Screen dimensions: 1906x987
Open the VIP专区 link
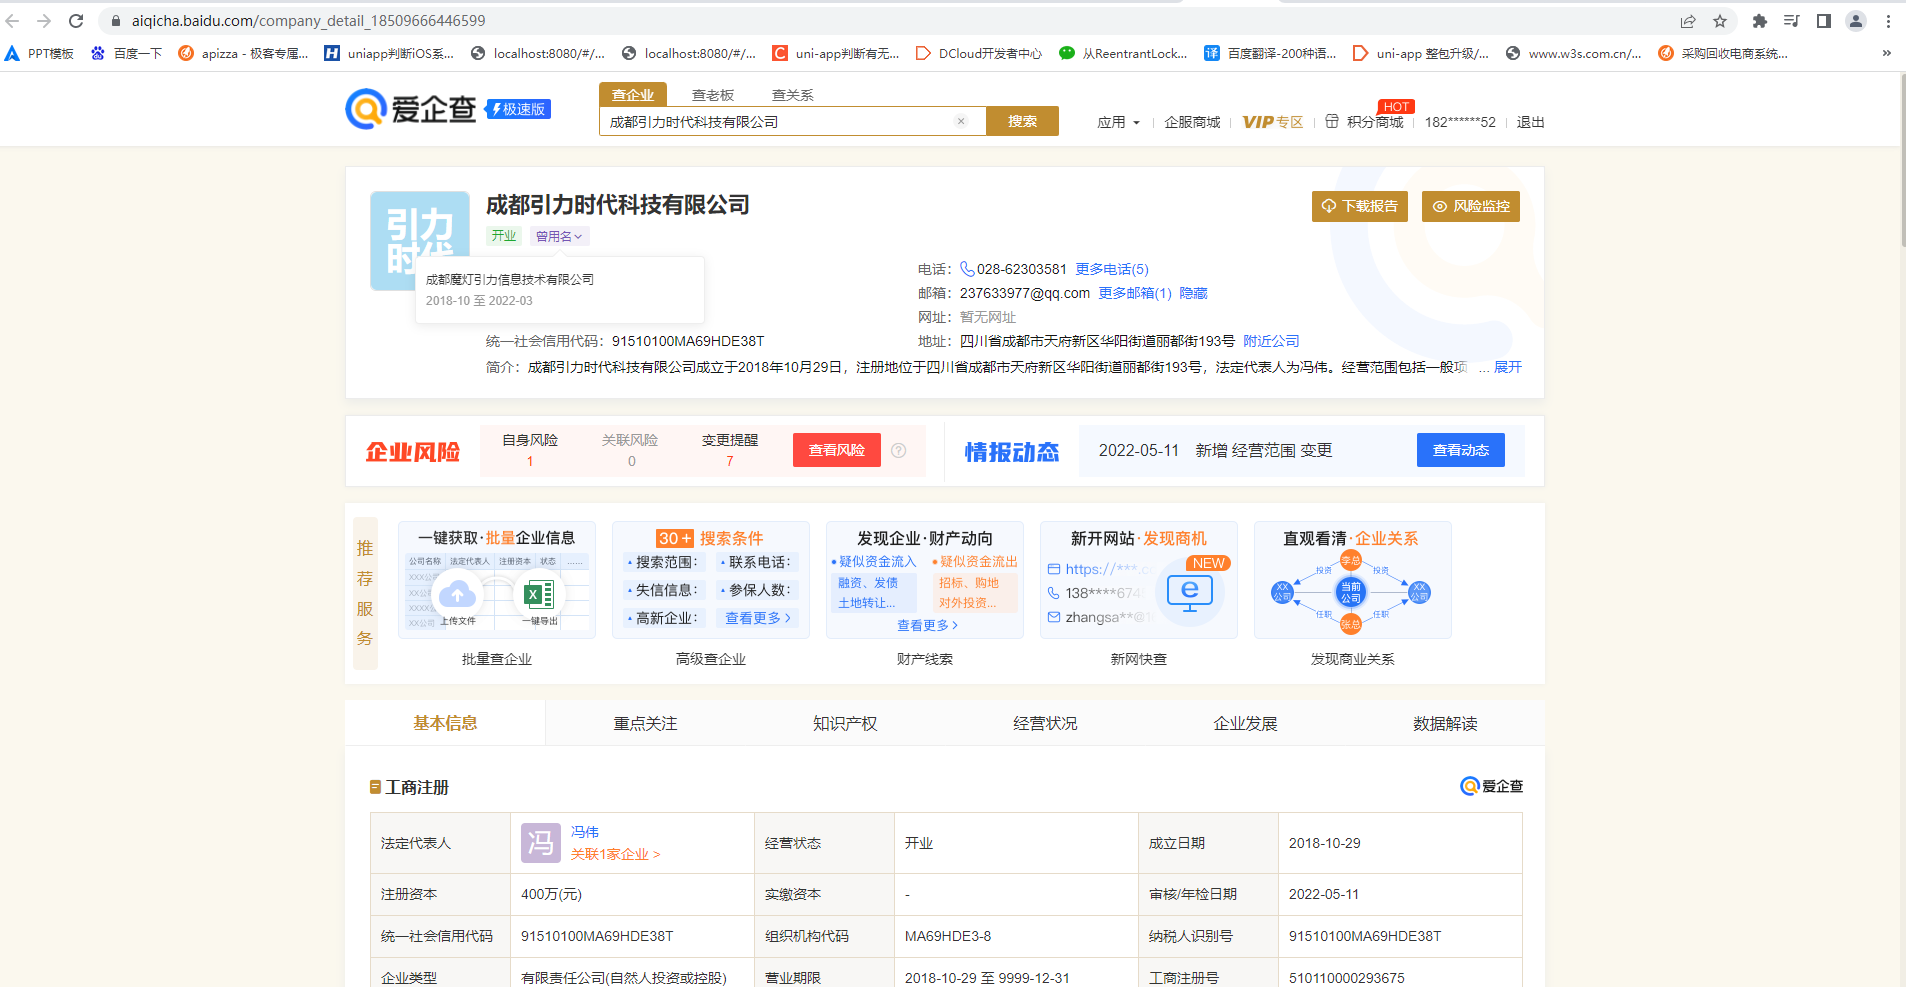[1273, 122]
